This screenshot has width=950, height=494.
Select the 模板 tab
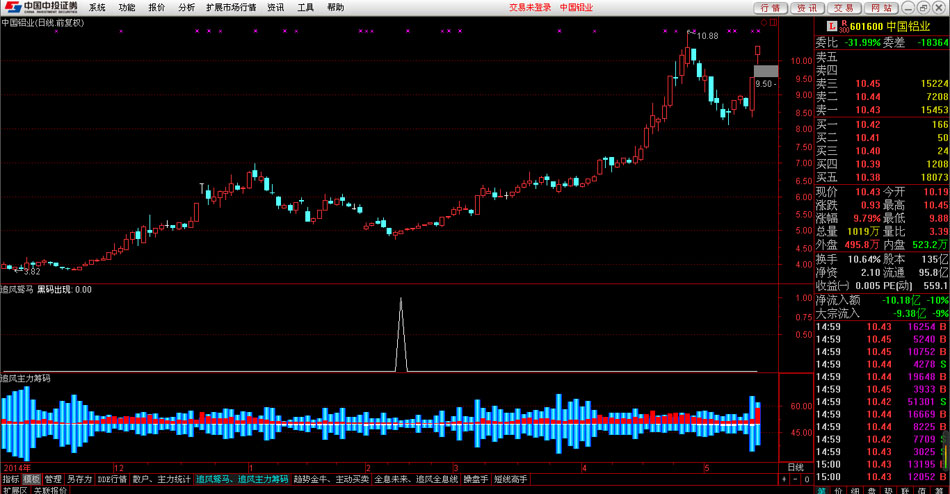pos(32,479)
